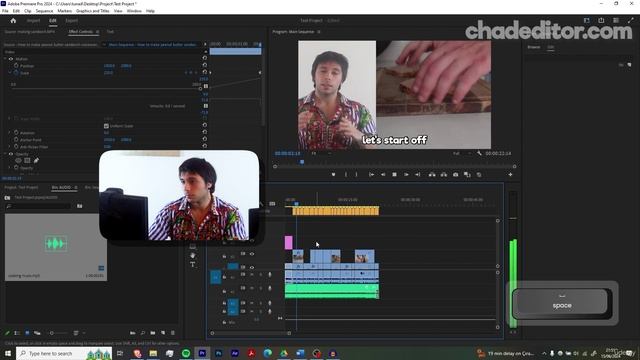Open the Program monitor button editor

point(510,175)
